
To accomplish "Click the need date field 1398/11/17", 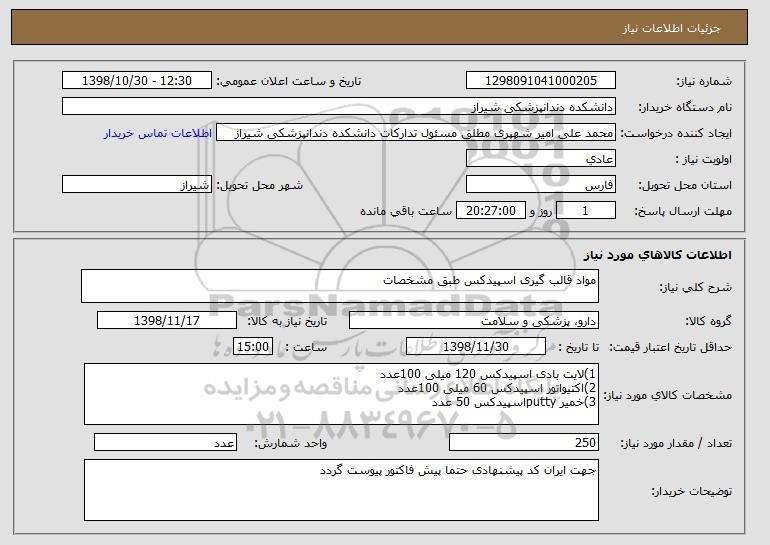I will [167, 321].
